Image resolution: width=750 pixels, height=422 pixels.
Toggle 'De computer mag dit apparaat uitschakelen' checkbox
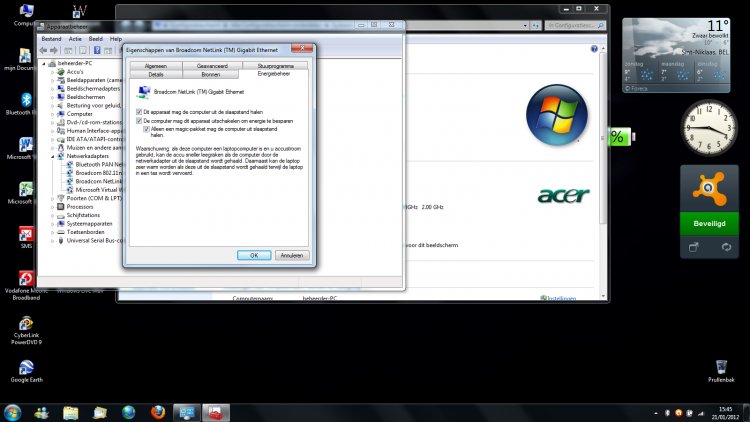[x=139, y=120]
